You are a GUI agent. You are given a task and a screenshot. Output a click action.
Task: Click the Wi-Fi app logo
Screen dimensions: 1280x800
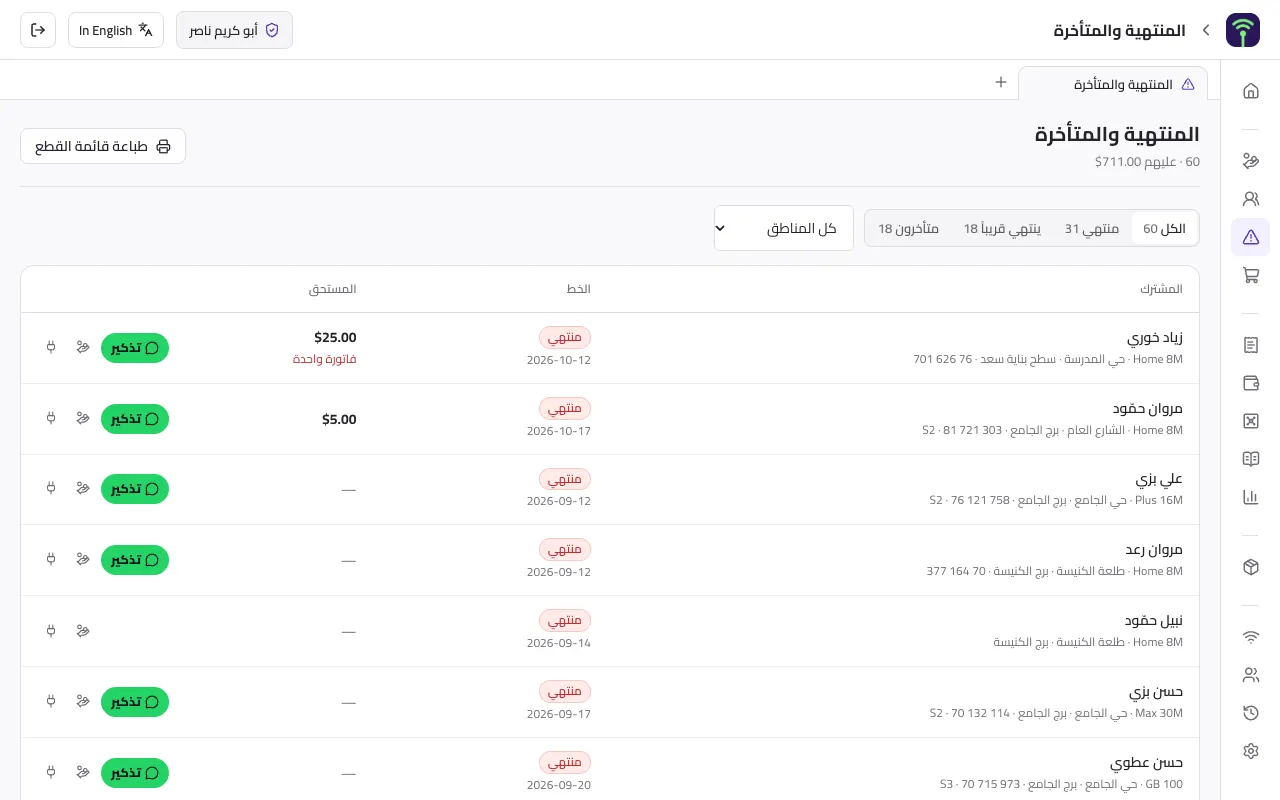click(x=1243, y=30)
